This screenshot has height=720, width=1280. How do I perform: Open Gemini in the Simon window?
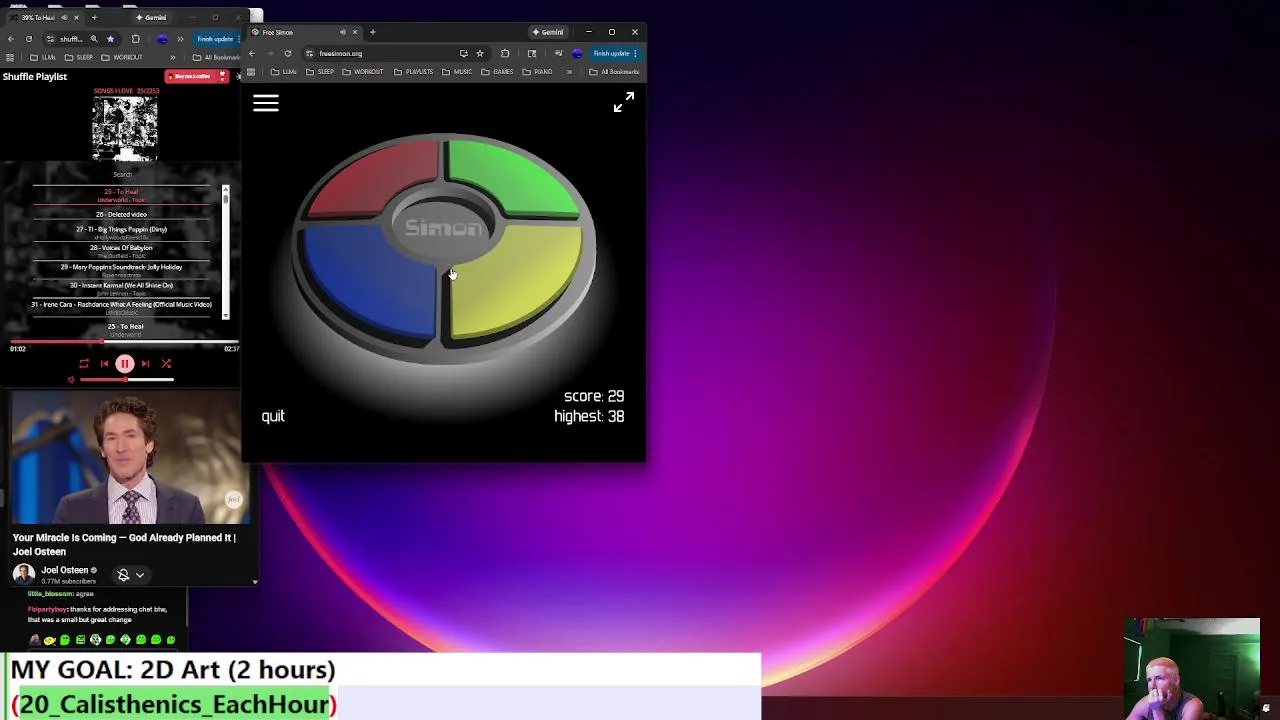tap(548, 32)
